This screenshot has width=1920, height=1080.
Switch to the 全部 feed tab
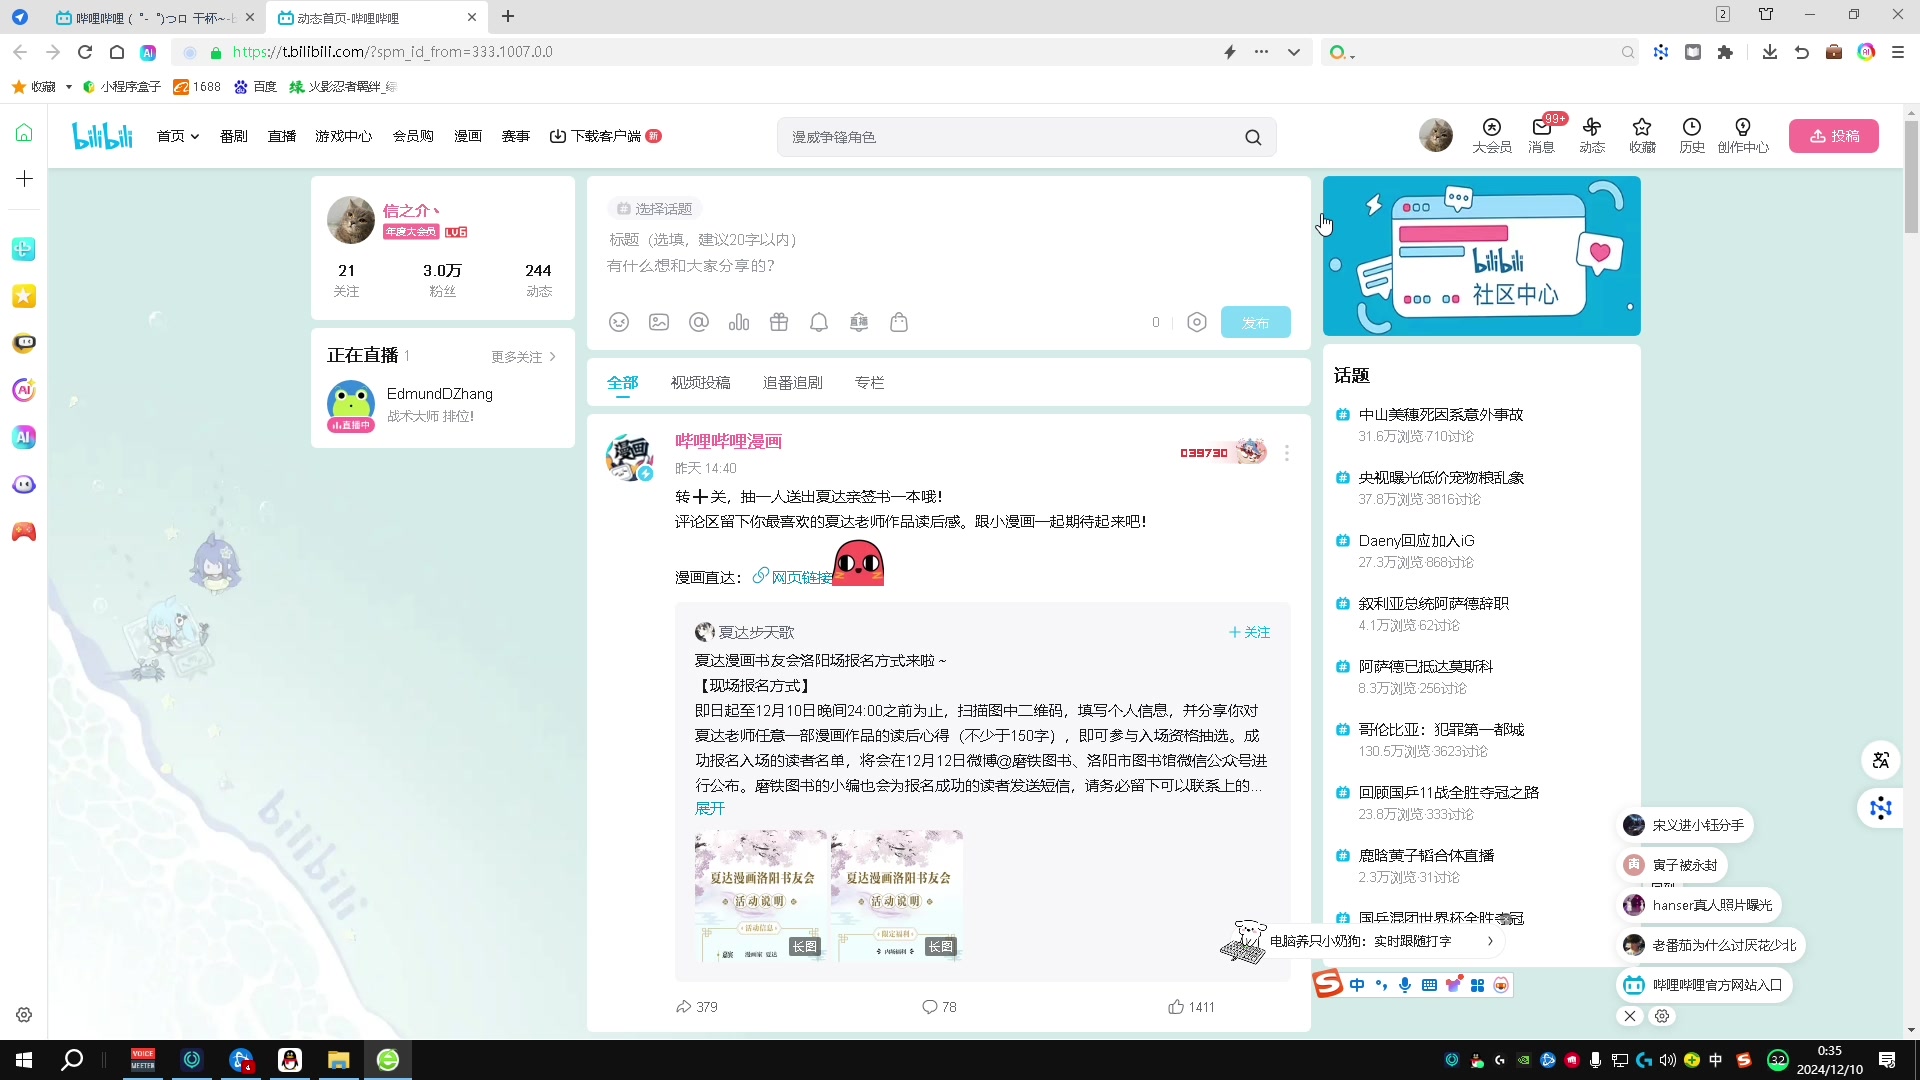point(622,383)
